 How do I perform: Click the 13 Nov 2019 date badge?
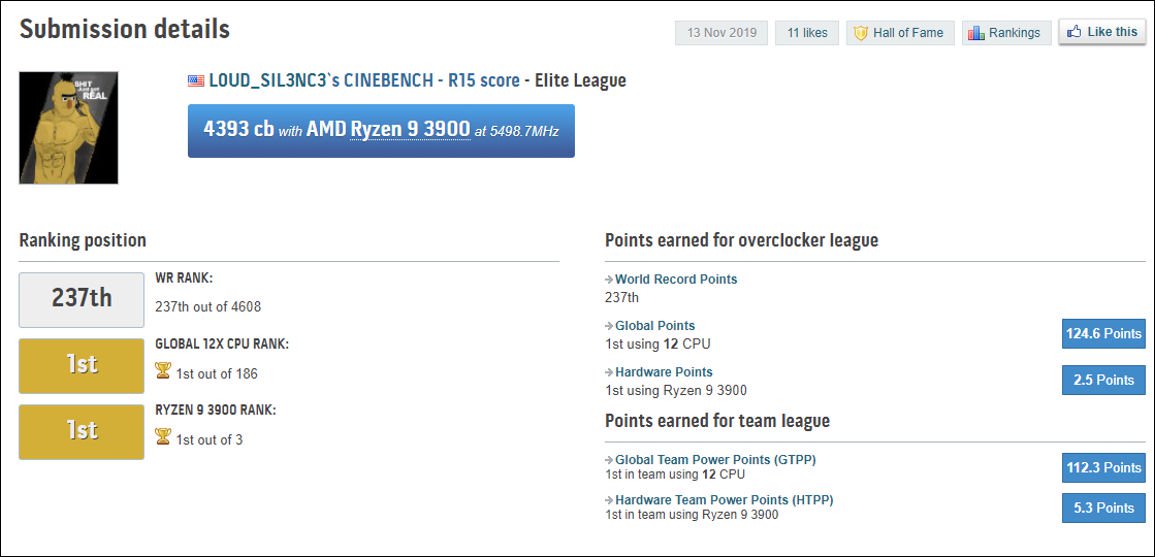point(721,32)
